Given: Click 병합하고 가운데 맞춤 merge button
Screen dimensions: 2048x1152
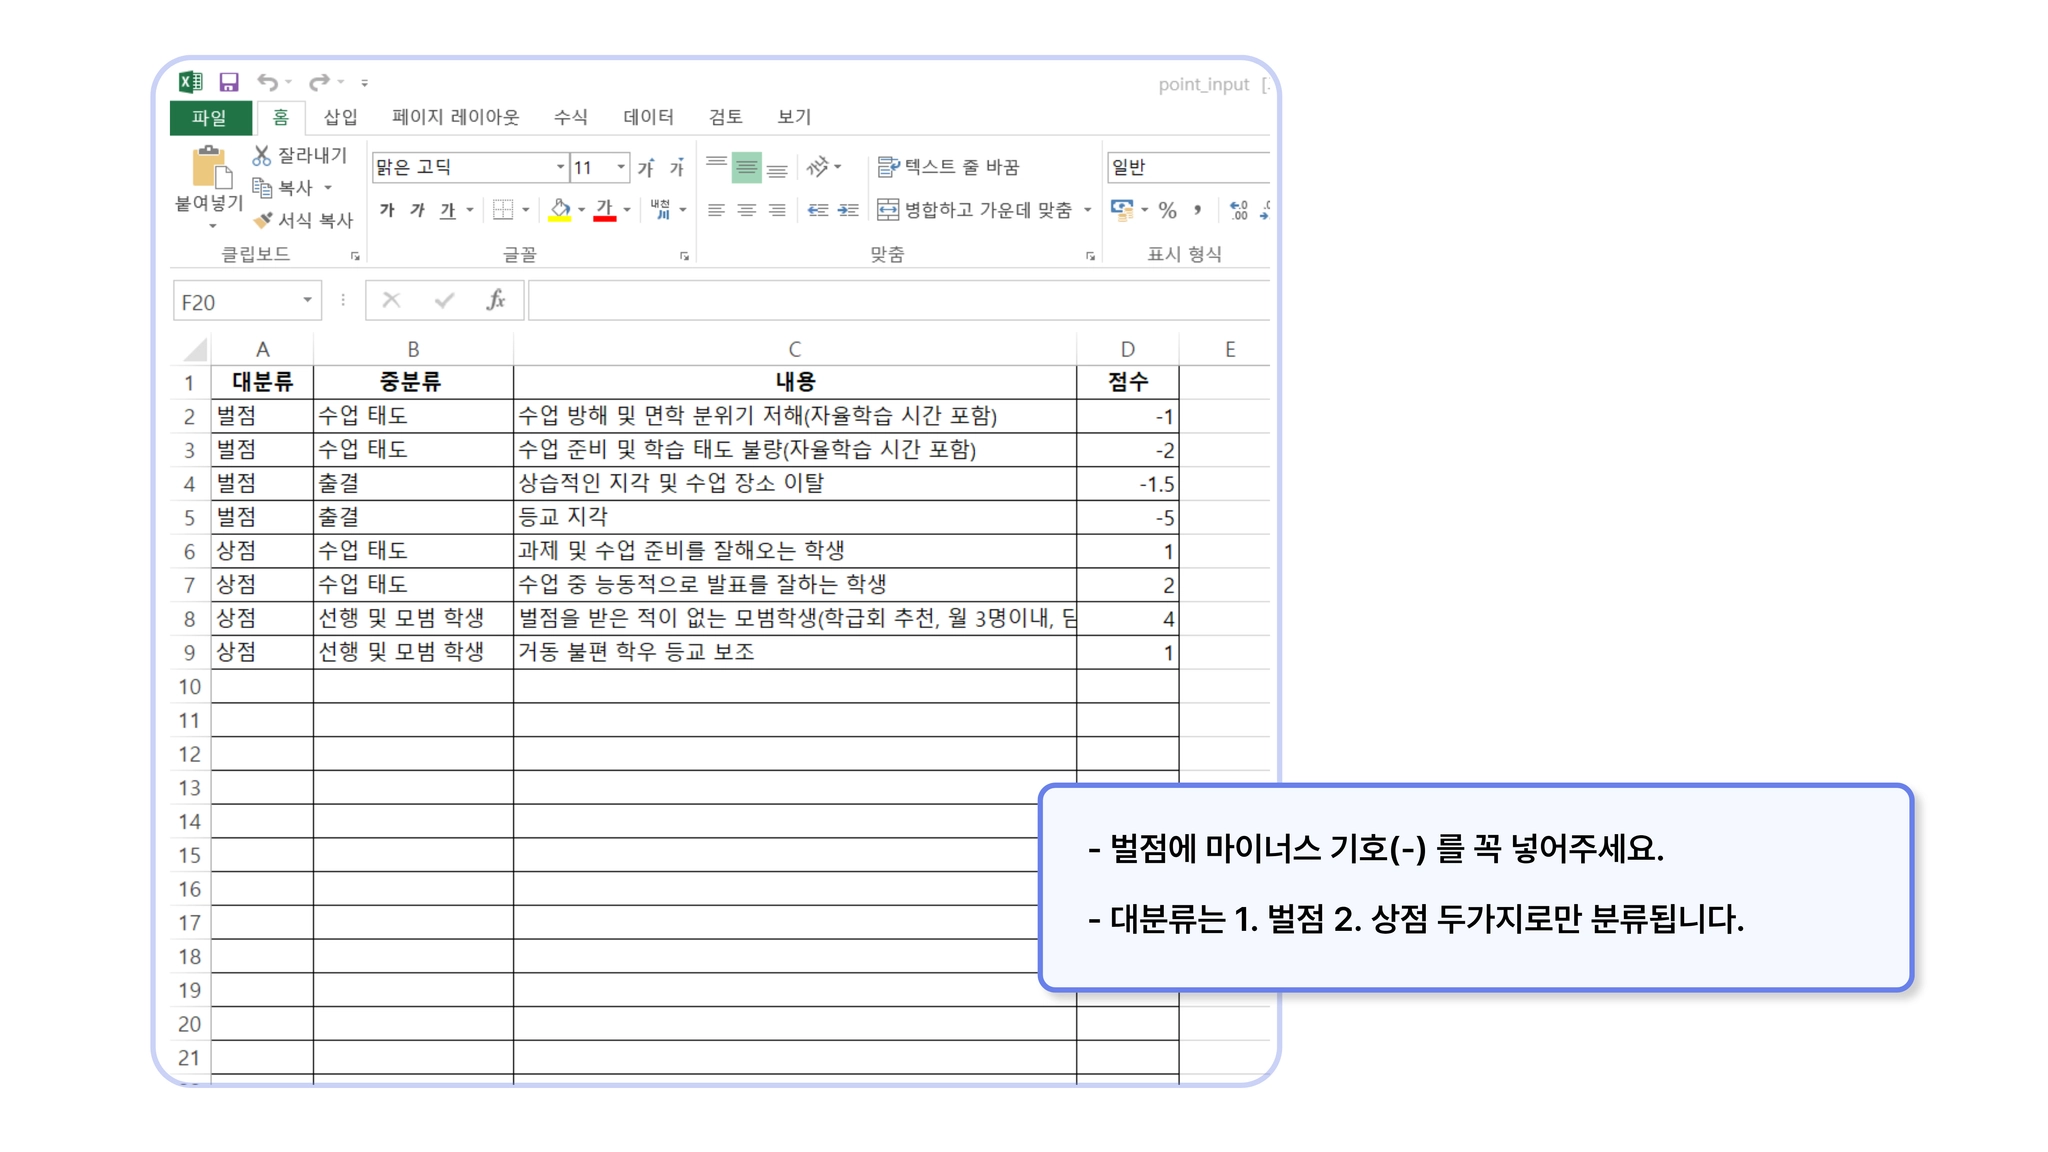Looking at the screenshot, I should pos(975,210).
